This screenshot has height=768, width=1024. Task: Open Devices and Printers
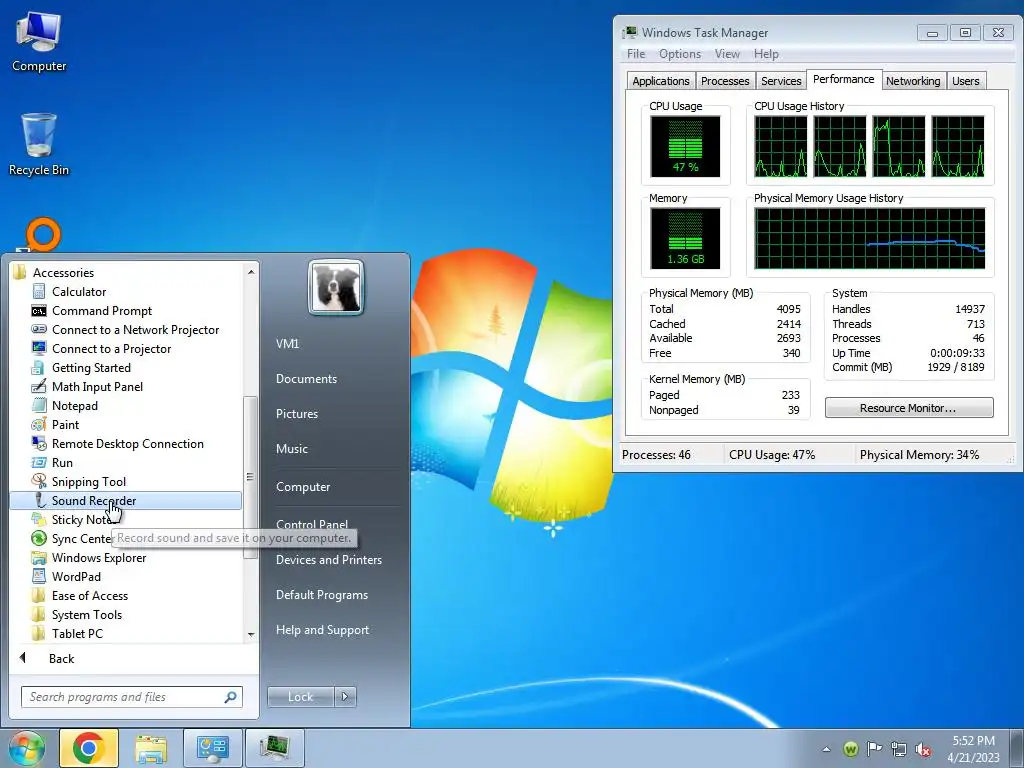tap(328, 560)
